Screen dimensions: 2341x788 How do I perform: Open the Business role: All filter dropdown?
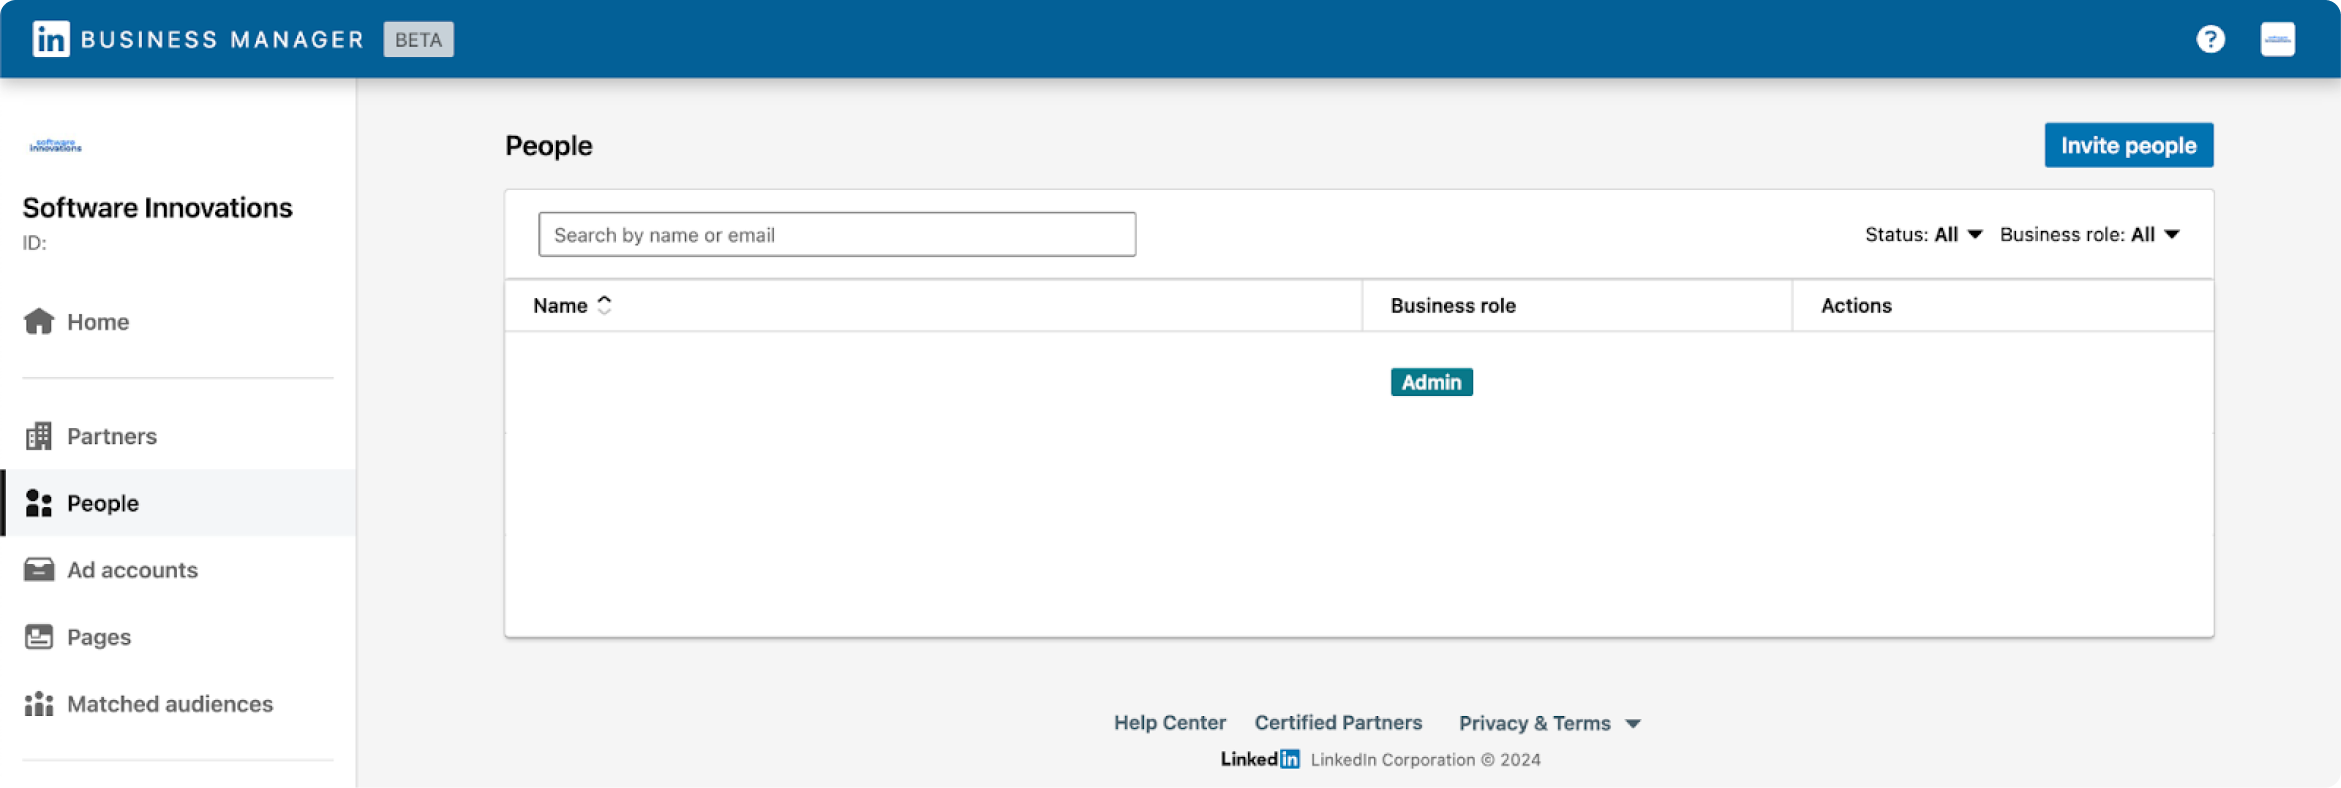pos(2090,234)
